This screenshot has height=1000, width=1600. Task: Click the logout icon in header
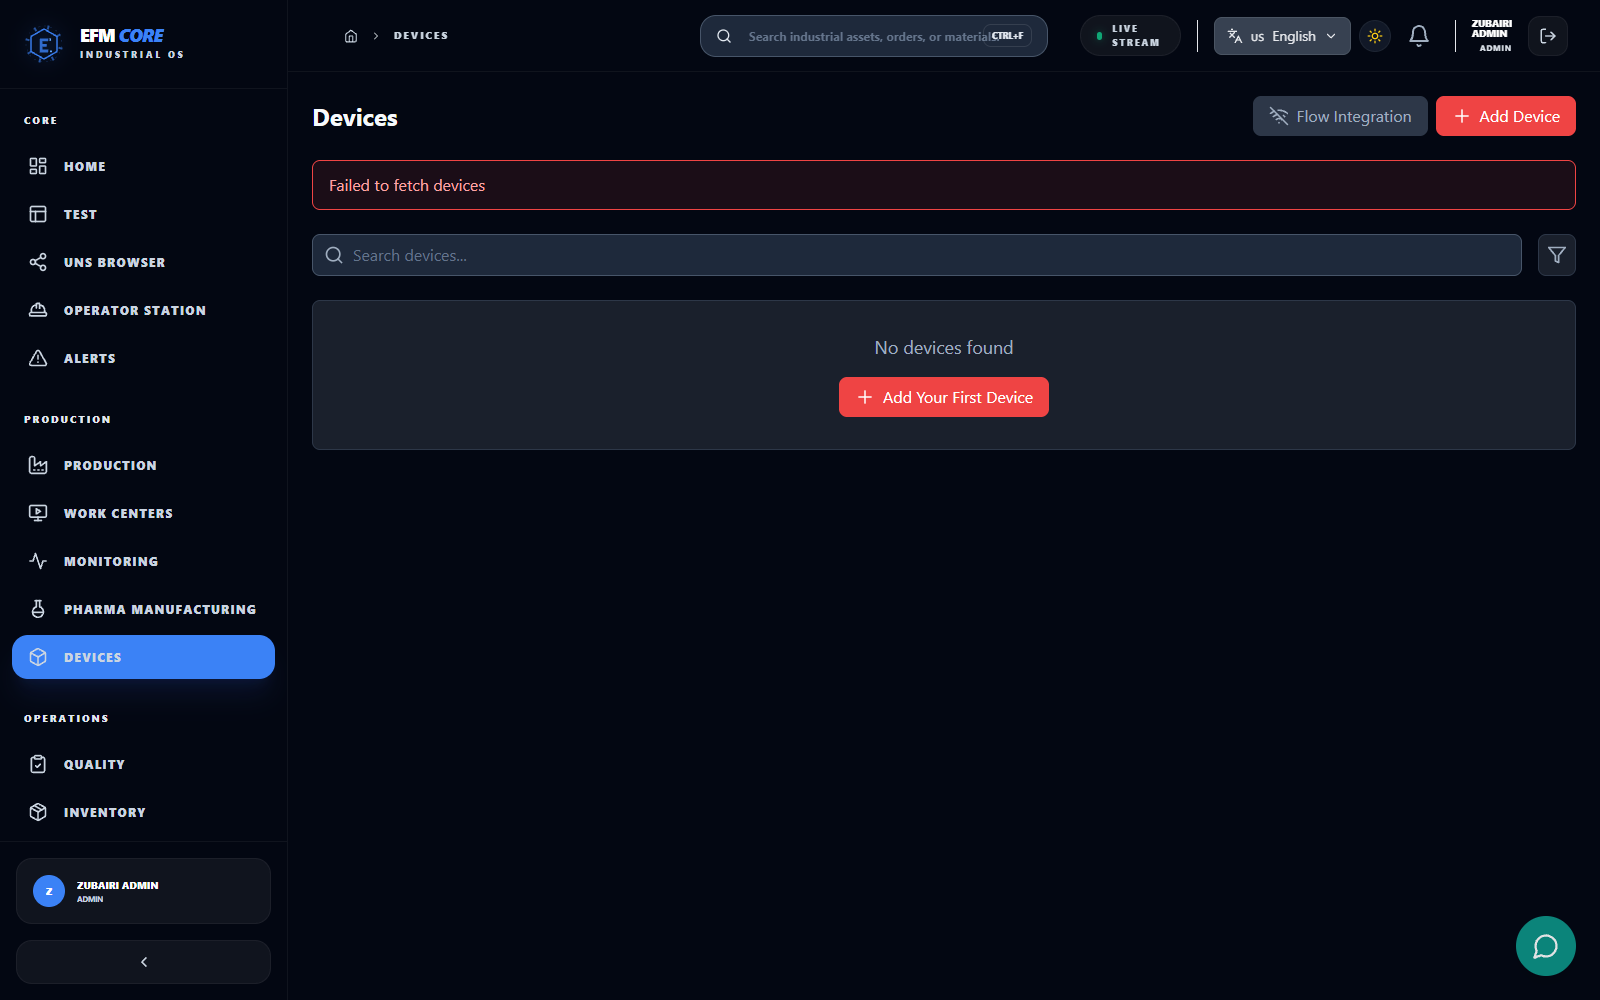click(x=1547, y=36)
